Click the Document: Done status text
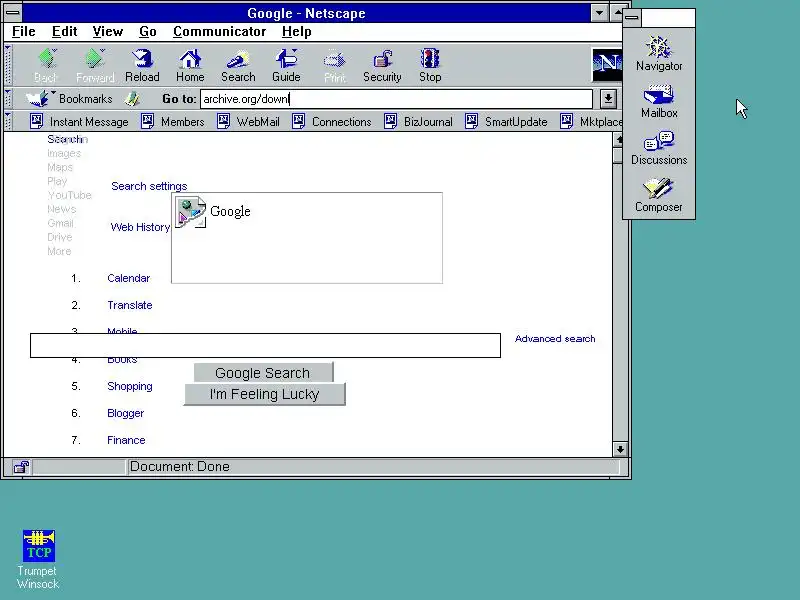The height and width of the screenshot is (600, 800). click(x=180, y=466)
